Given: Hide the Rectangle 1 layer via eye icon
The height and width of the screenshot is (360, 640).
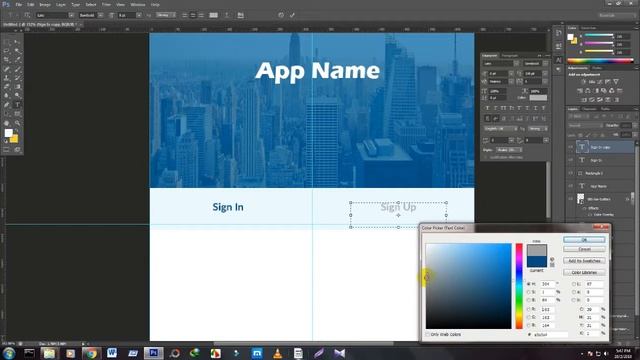Looking at the screenshot, I should click(x=571, y=173).
